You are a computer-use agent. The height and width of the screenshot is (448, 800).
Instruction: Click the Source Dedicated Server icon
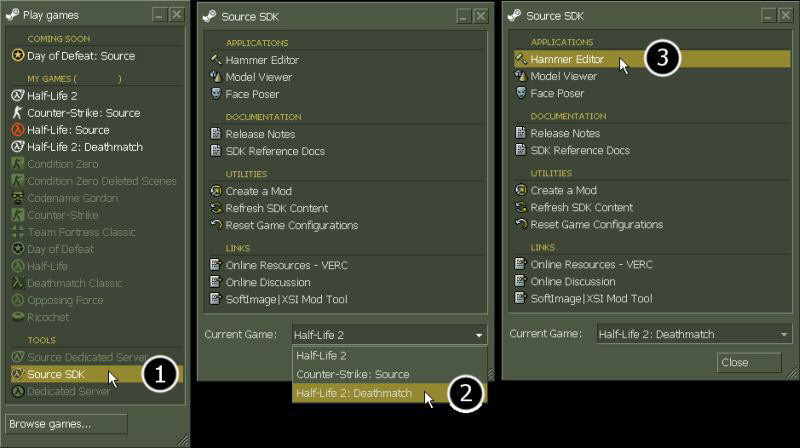click(18, 357)
